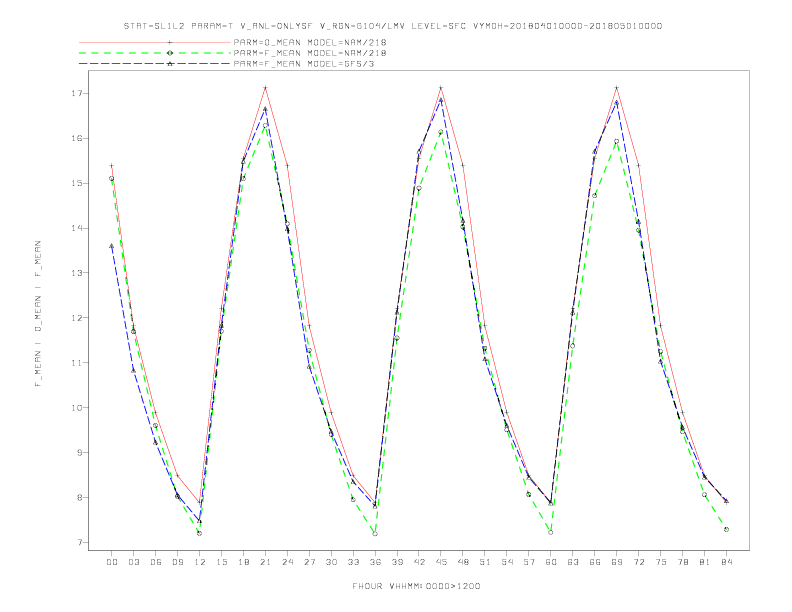Click x-axis forecast hour label 78
Image resolution: width=792 pixels, height=612 pixels.
pos(682,562)
